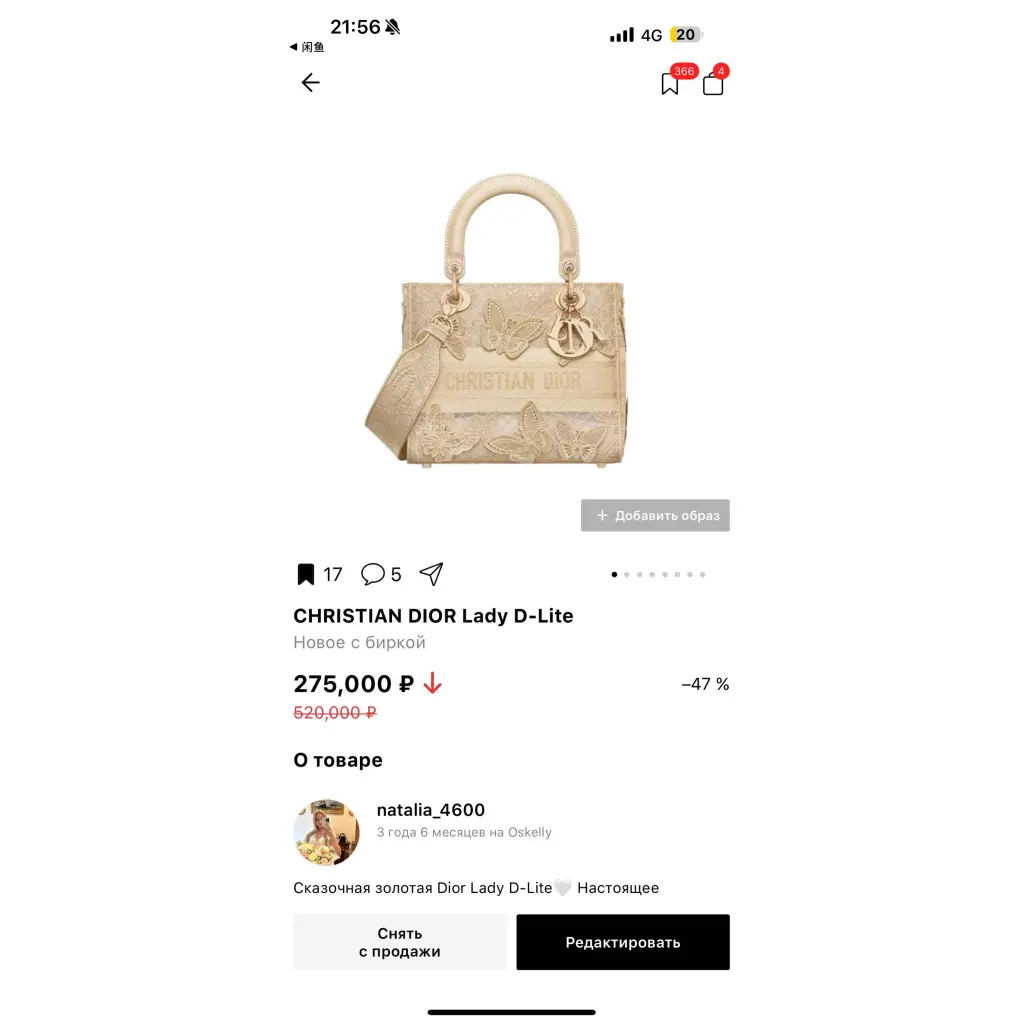Tap the crossed-out 520,000 ₽ price
This screenshot has width=1024, height=1024.
click(335, 712)
